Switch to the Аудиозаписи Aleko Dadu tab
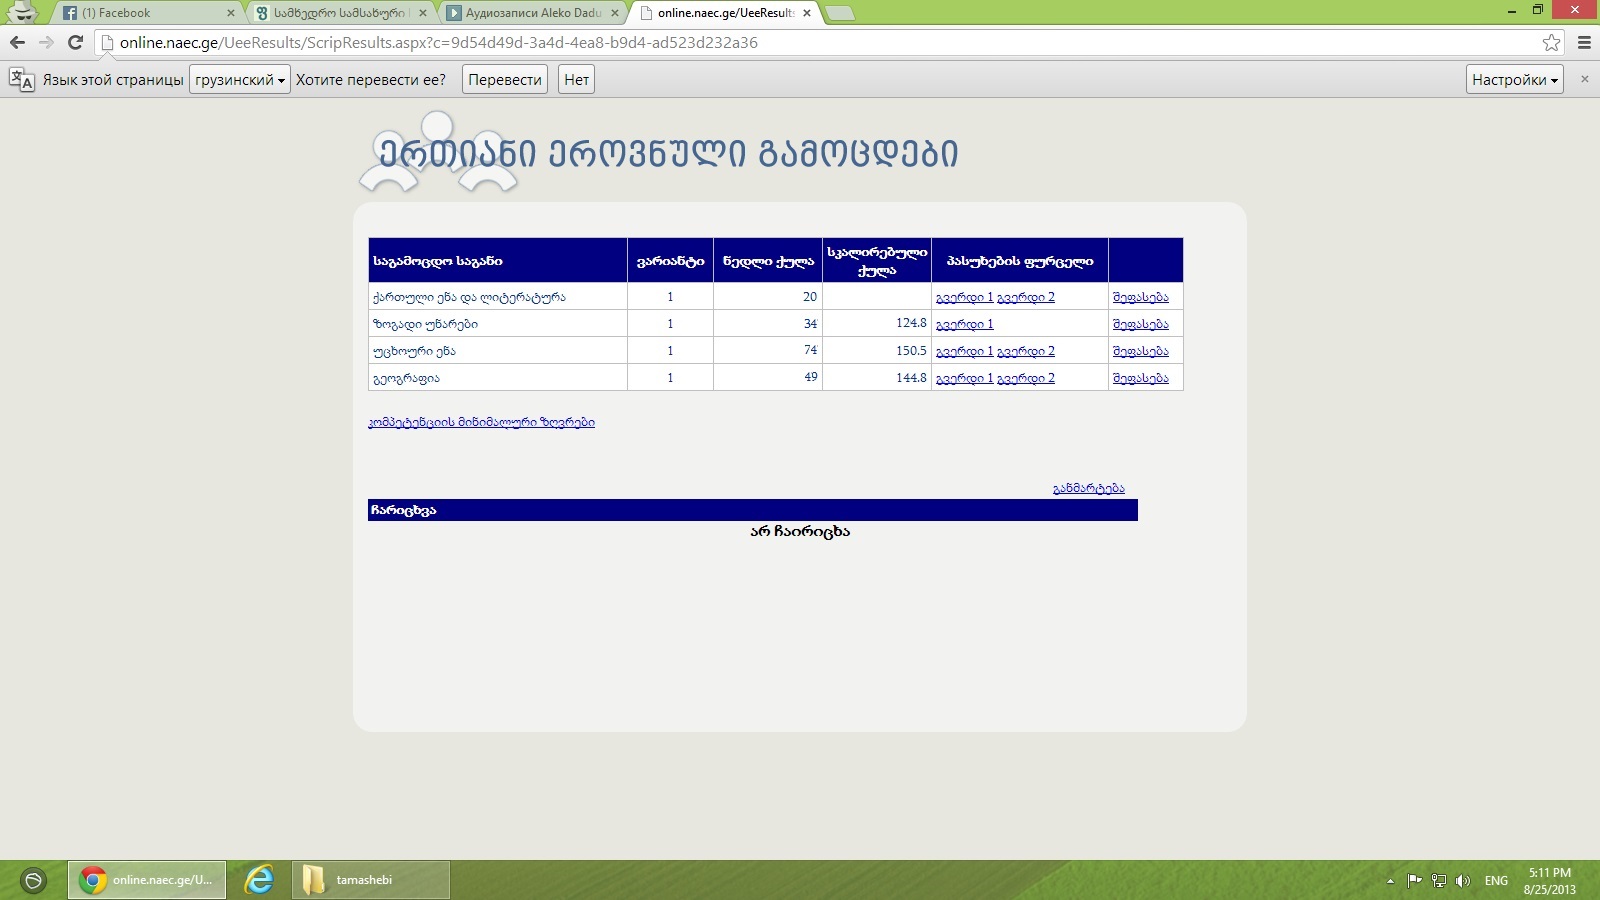This screenshot has width=1600, height=900. coord(532,13)
